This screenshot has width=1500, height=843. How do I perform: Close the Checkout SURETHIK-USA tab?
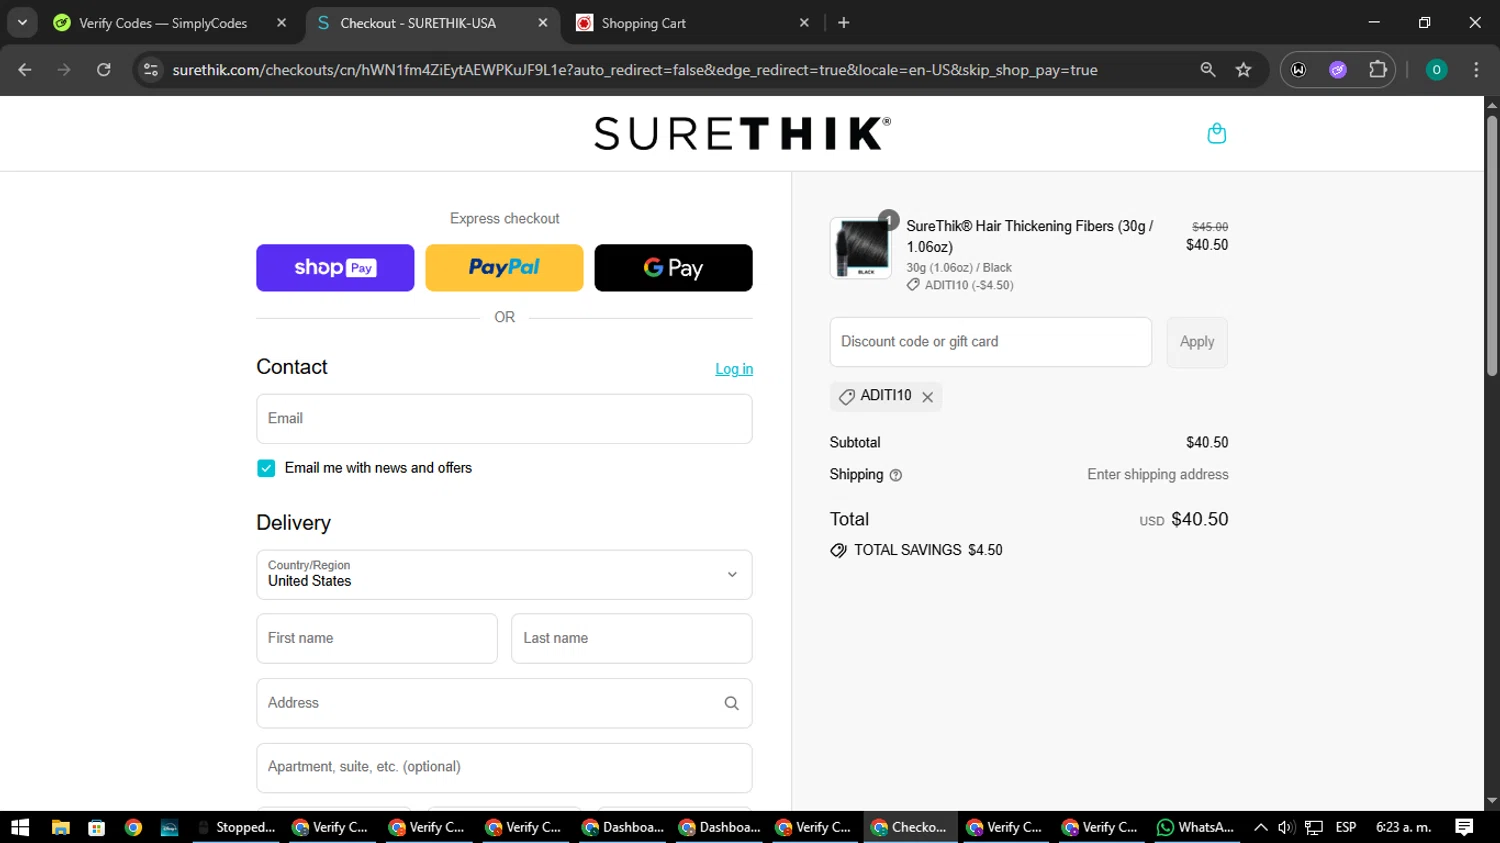point(542,23)
